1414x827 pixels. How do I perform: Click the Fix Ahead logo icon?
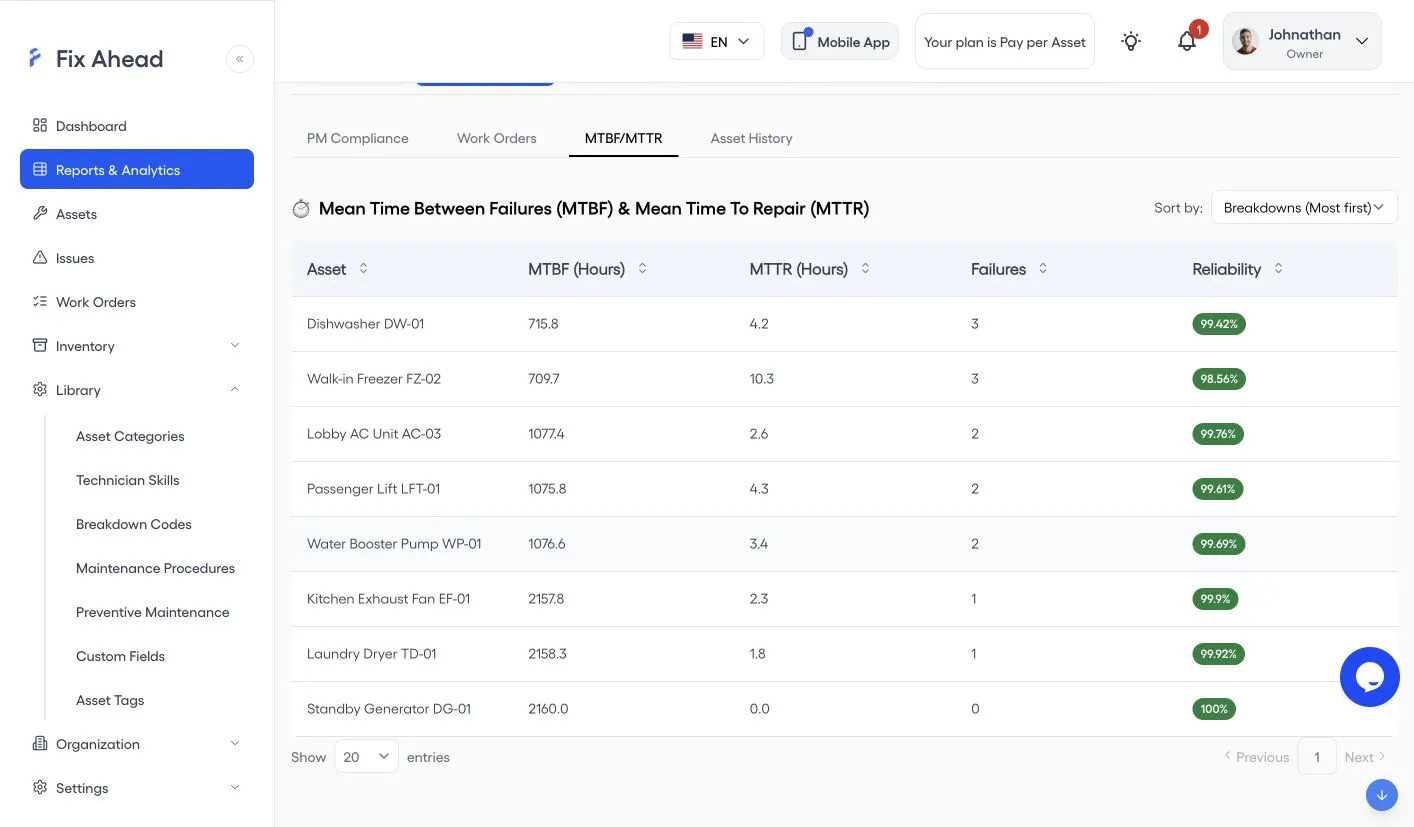coord(36,58)
